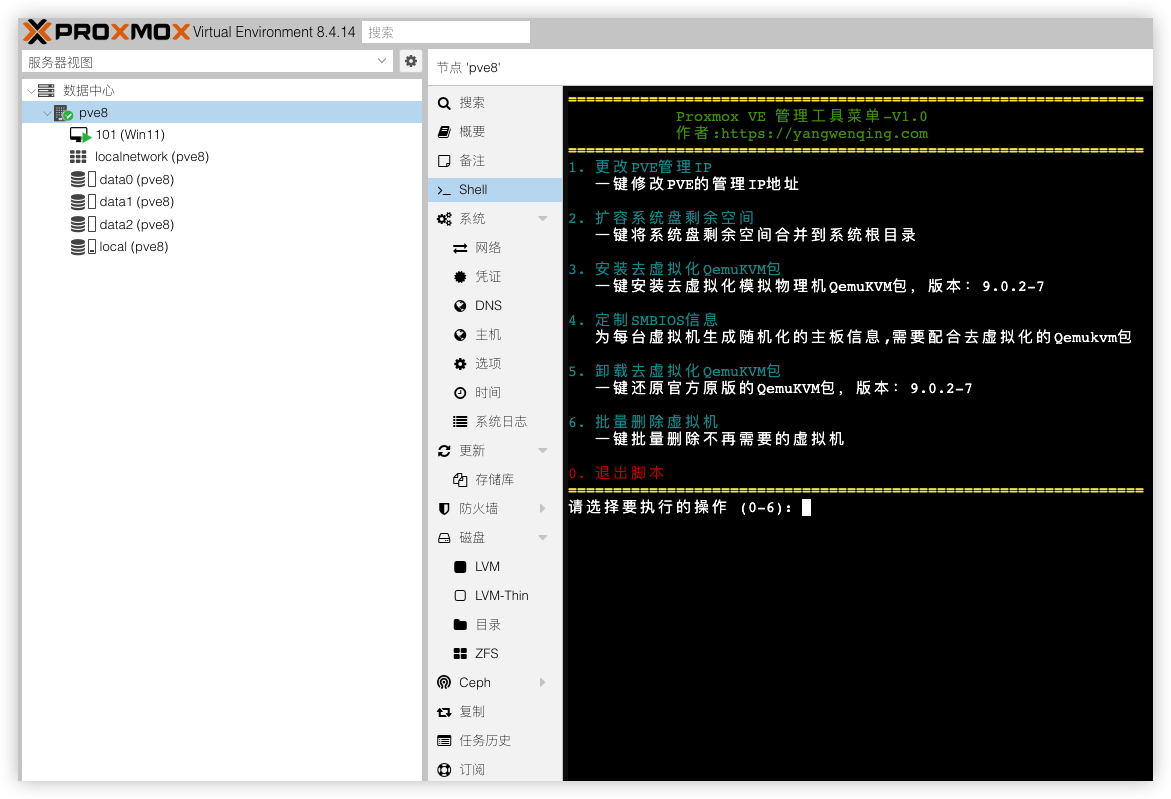Click the 备注 notes icon

445,161
